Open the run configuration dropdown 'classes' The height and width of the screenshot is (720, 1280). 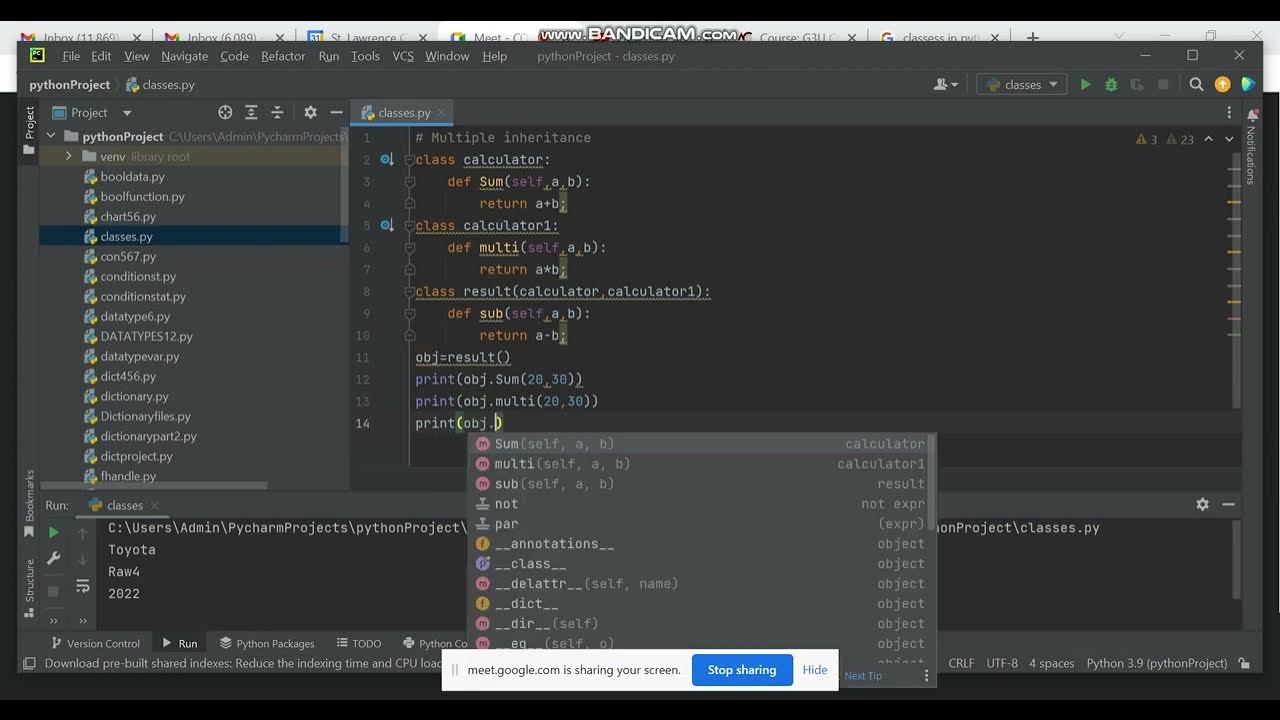click(x=1022, y=85)
